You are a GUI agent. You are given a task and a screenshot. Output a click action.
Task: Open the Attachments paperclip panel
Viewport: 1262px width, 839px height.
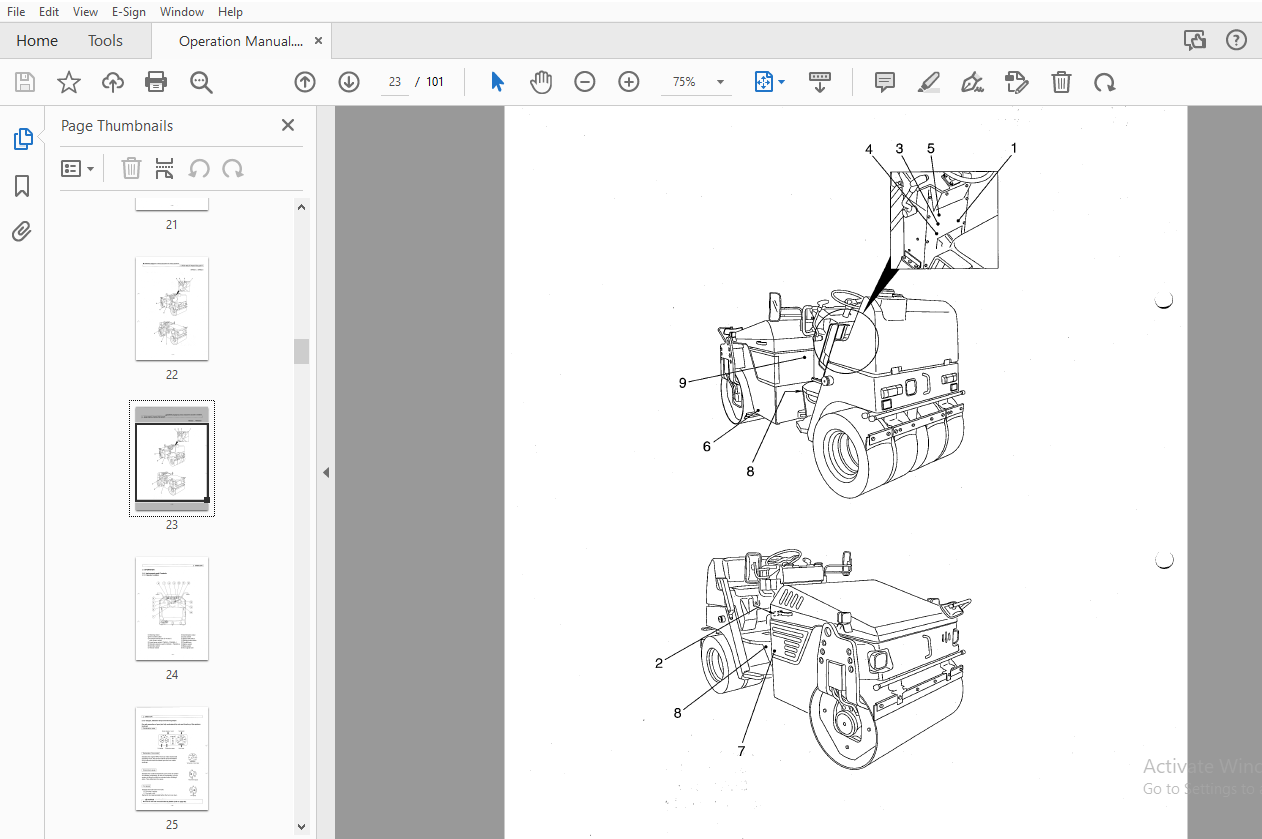point(22,232)
